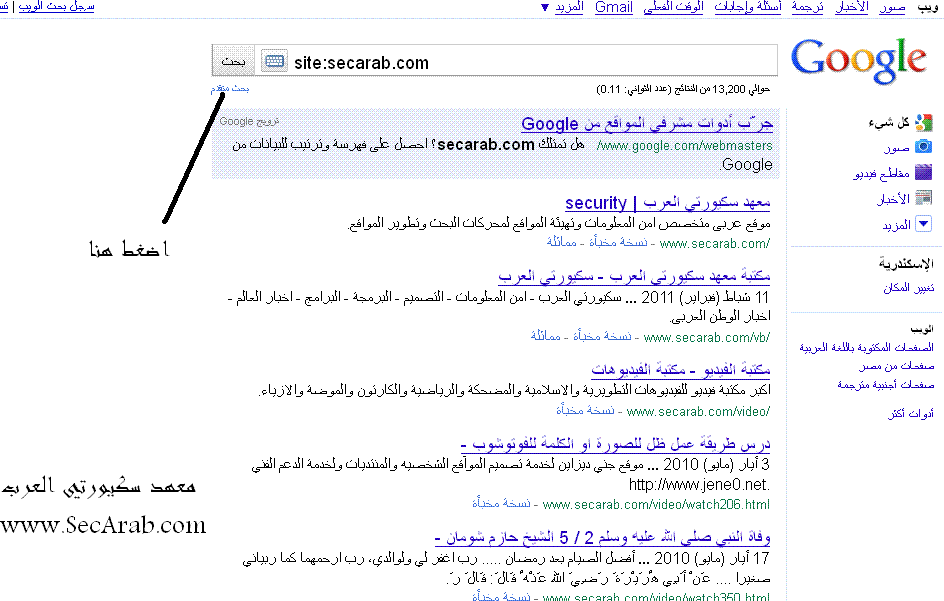Open cached copy for watch206.html result
Image resolution: width=944 pixels, height=601 pixels.
pos(502,503)
